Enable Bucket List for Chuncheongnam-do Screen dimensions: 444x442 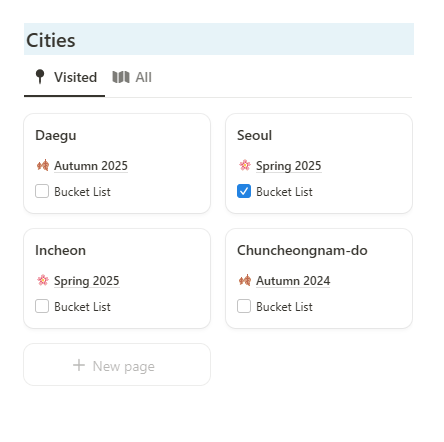pos(244,306)
